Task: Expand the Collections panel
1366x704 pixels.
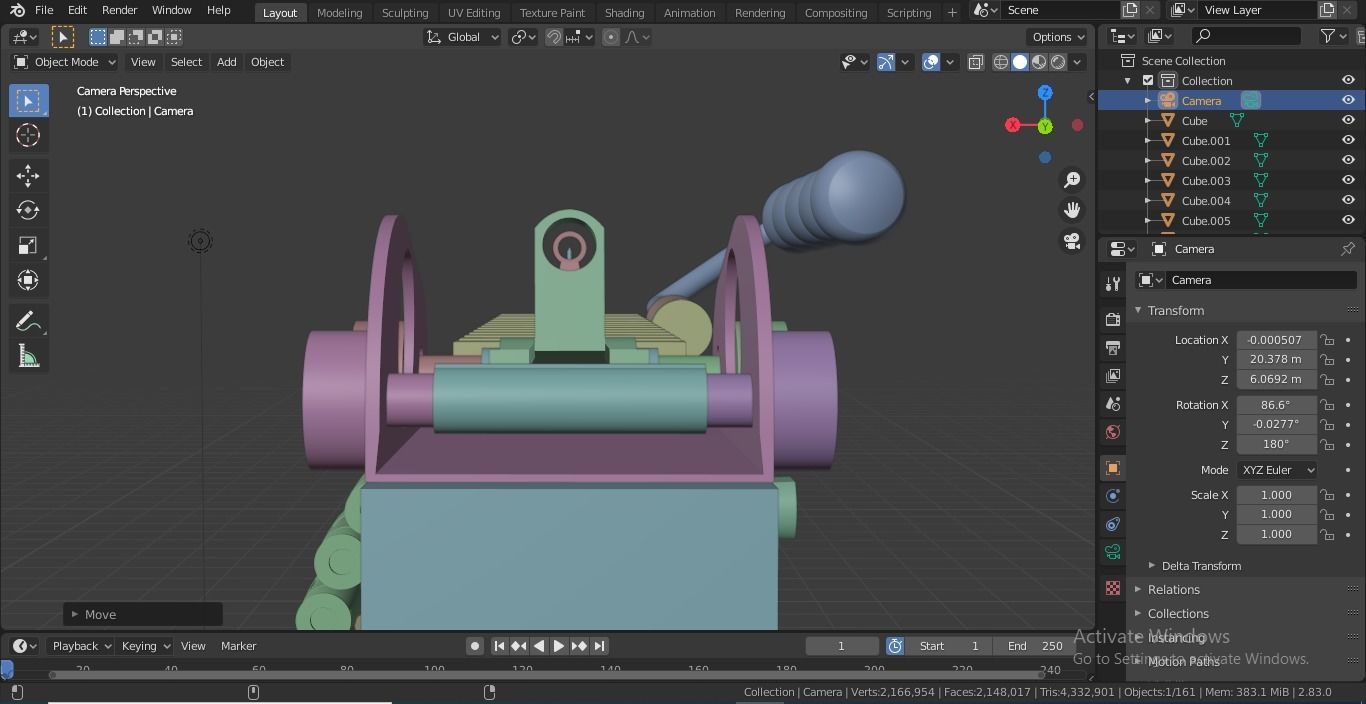Action: pyautogui.click(x=1138, y=614)
